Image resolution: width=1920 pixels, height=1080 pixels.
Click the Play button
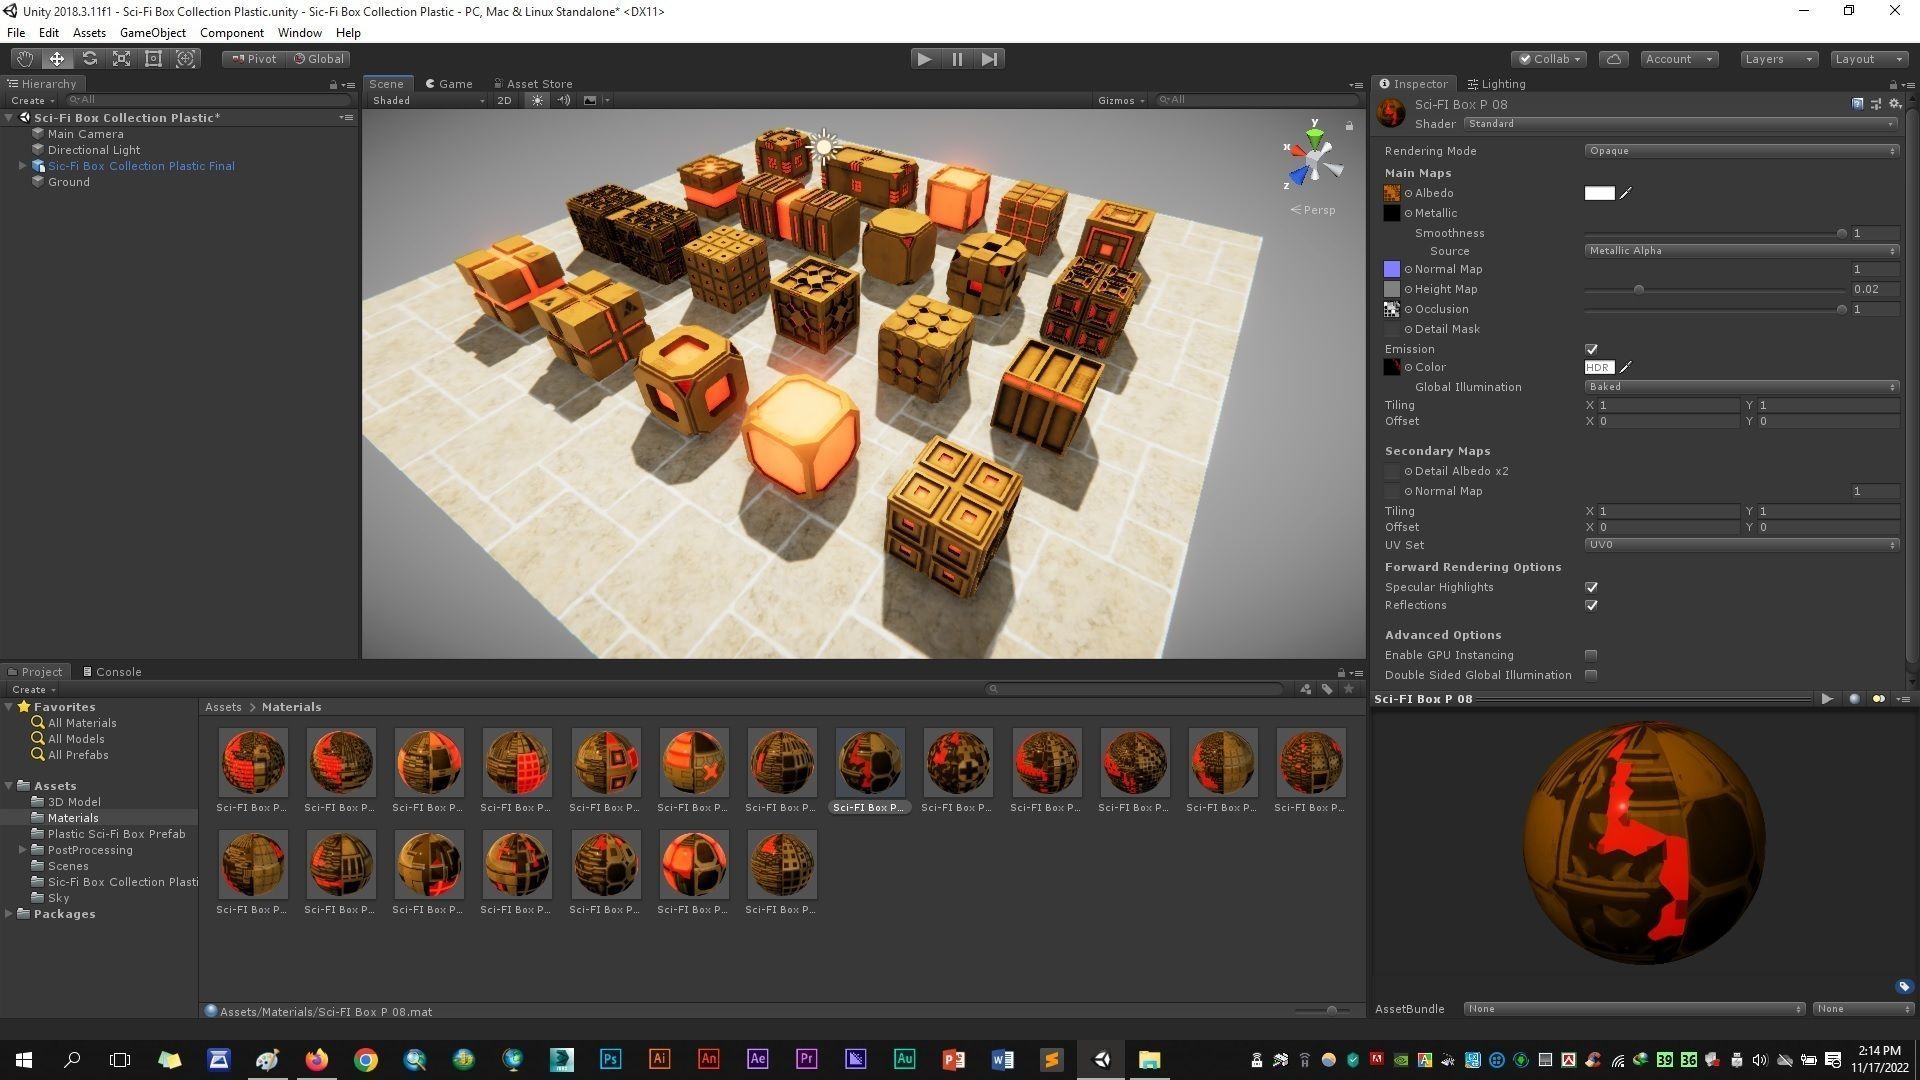pyautogui.click(x=924, y=59)
